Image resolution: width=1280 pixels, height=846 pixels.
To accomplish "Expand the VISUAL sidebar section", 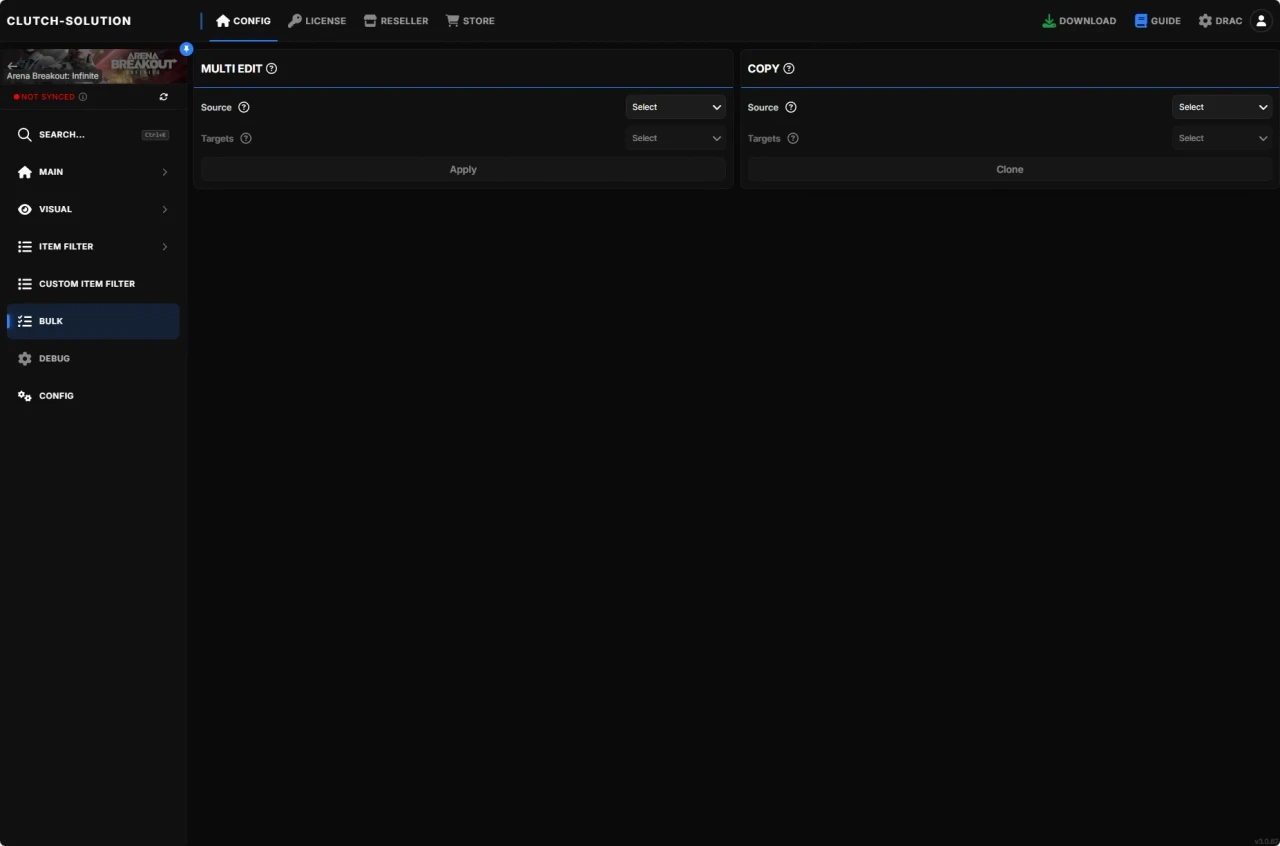I will [92, 209].
